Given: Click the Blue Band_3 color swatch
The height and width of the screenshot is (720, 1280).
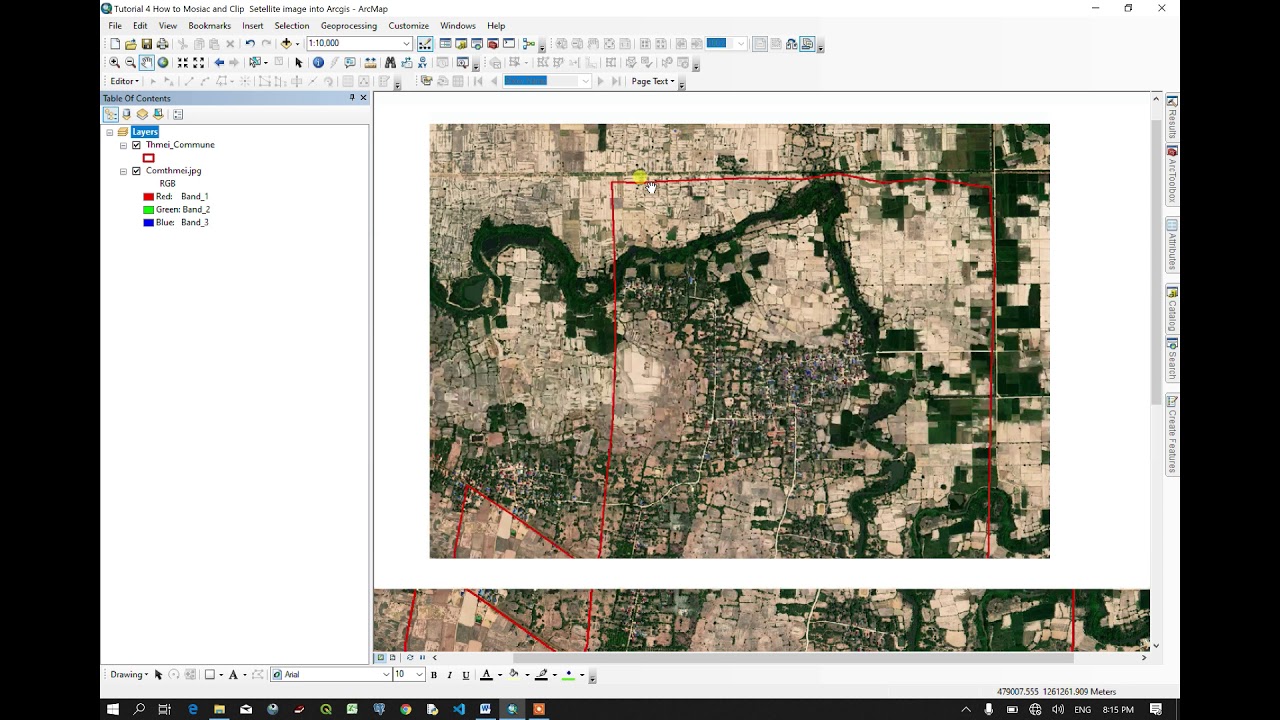Looking at the screenshot, I should (148, 222).
